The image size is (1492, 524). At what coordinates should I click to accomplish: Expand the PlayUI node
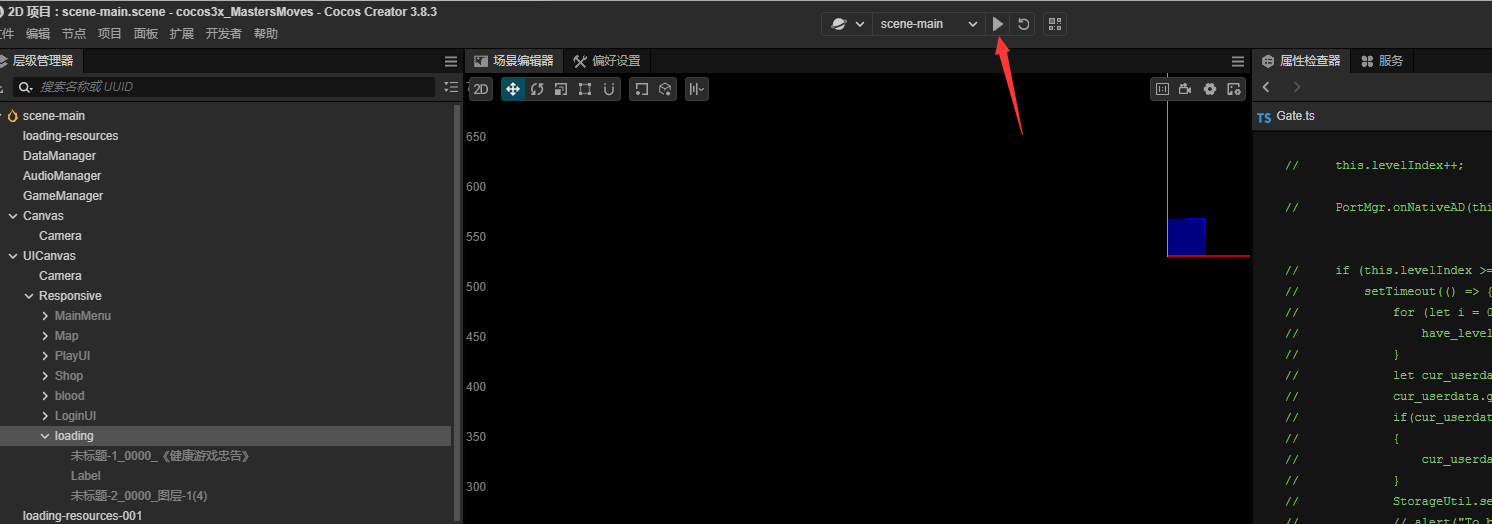[45, 356]
